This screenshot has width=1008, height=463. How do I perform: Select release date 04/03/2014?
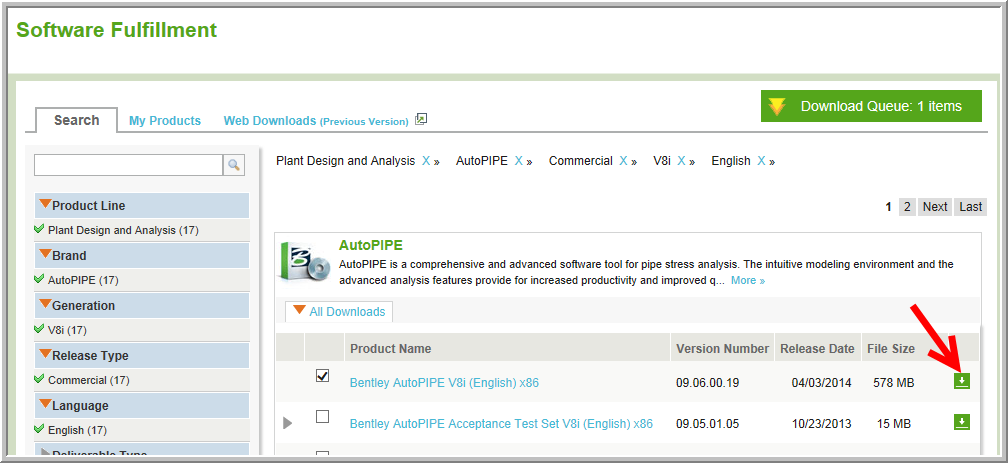click(x=822, y=383)
